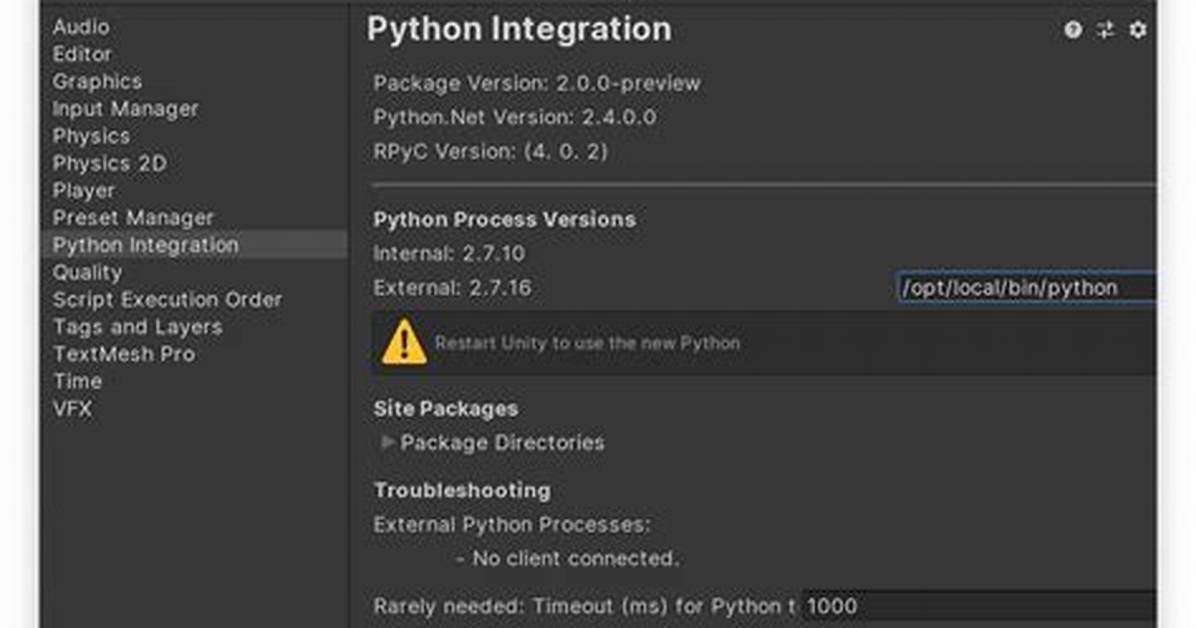The image size is (1196, 628).
Task: Select Editor settings category
Action: pos(82,54)
